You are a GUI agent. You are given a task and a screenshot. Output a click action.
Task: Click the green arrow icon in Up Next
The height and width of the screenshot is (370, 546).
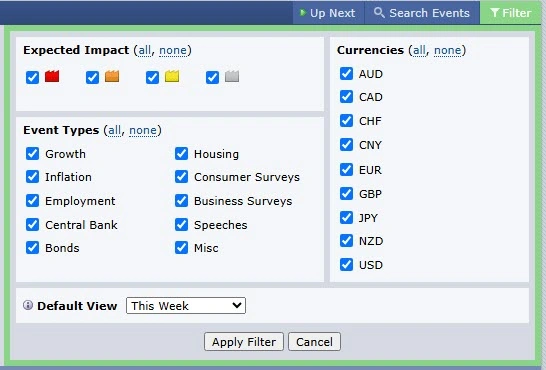(303, 13)
